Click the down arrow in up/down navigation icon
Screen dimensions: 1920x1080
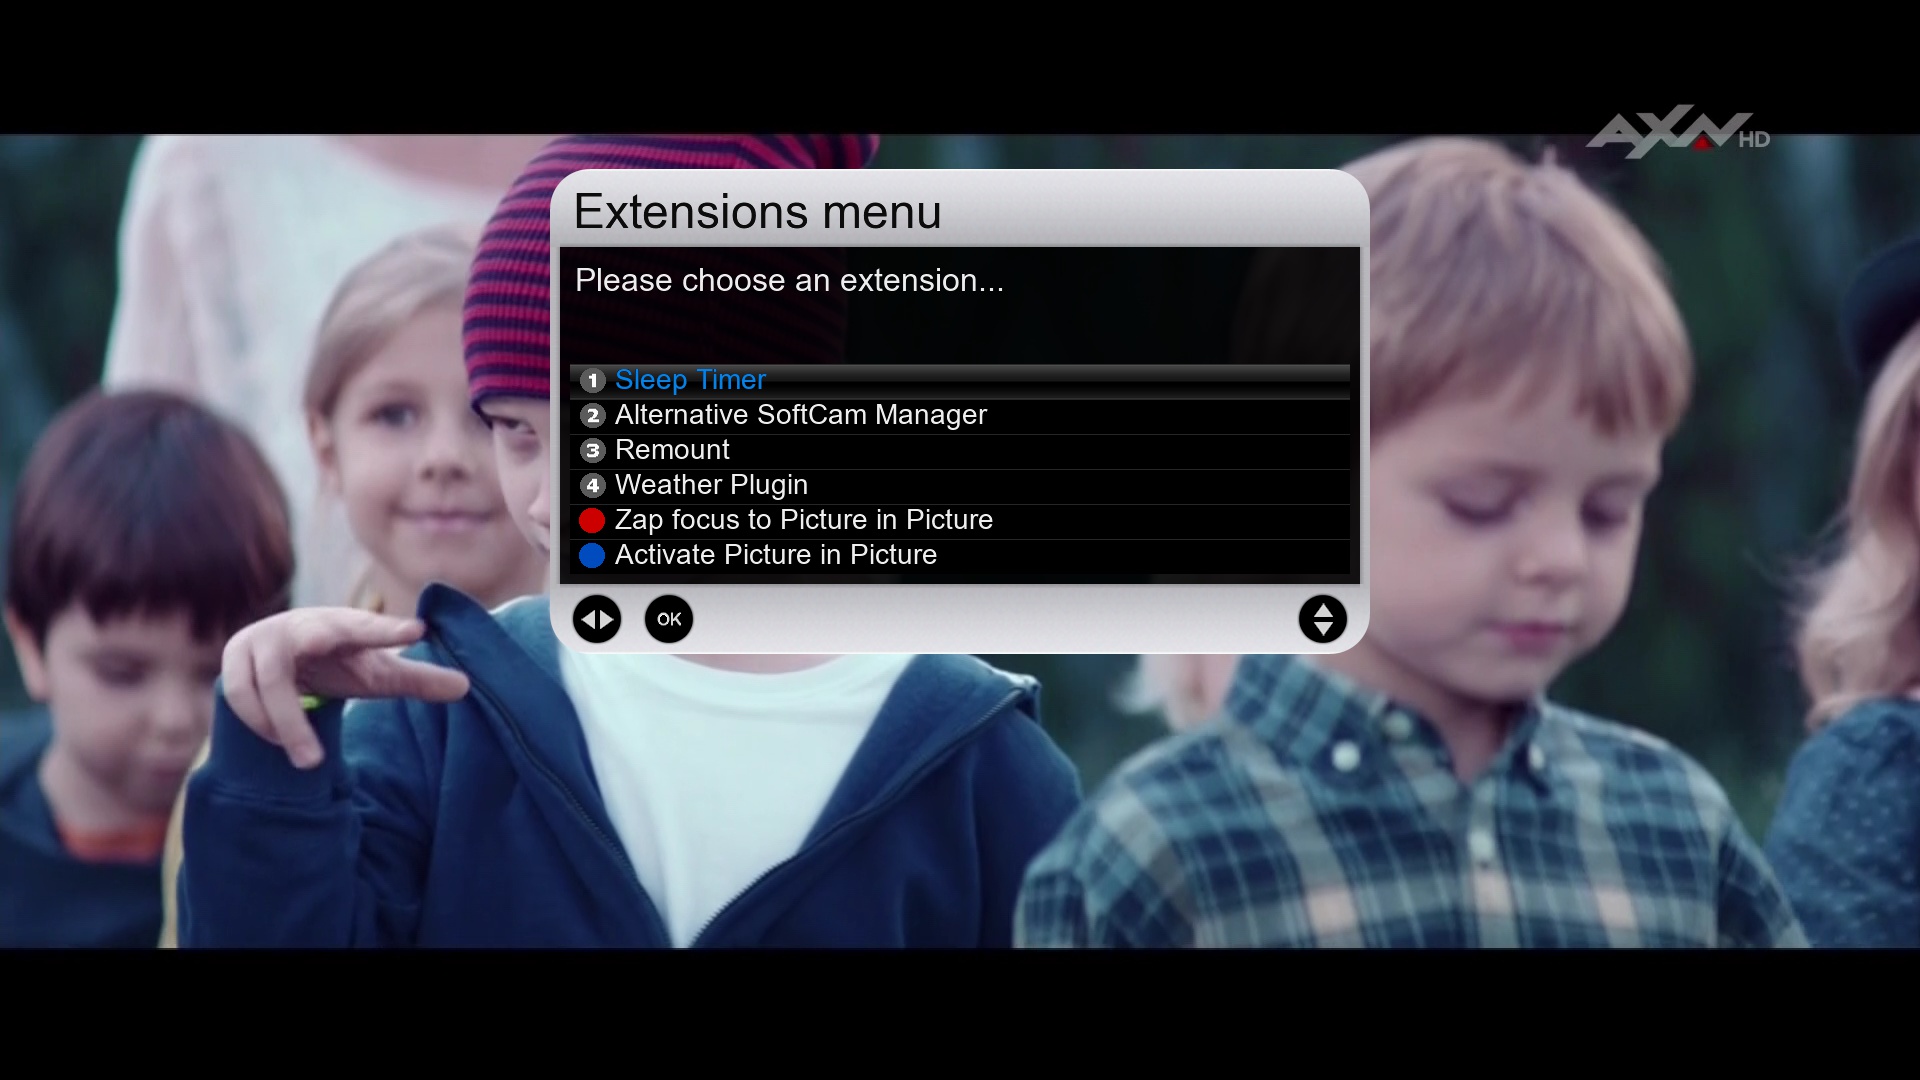click(1322, 630)
